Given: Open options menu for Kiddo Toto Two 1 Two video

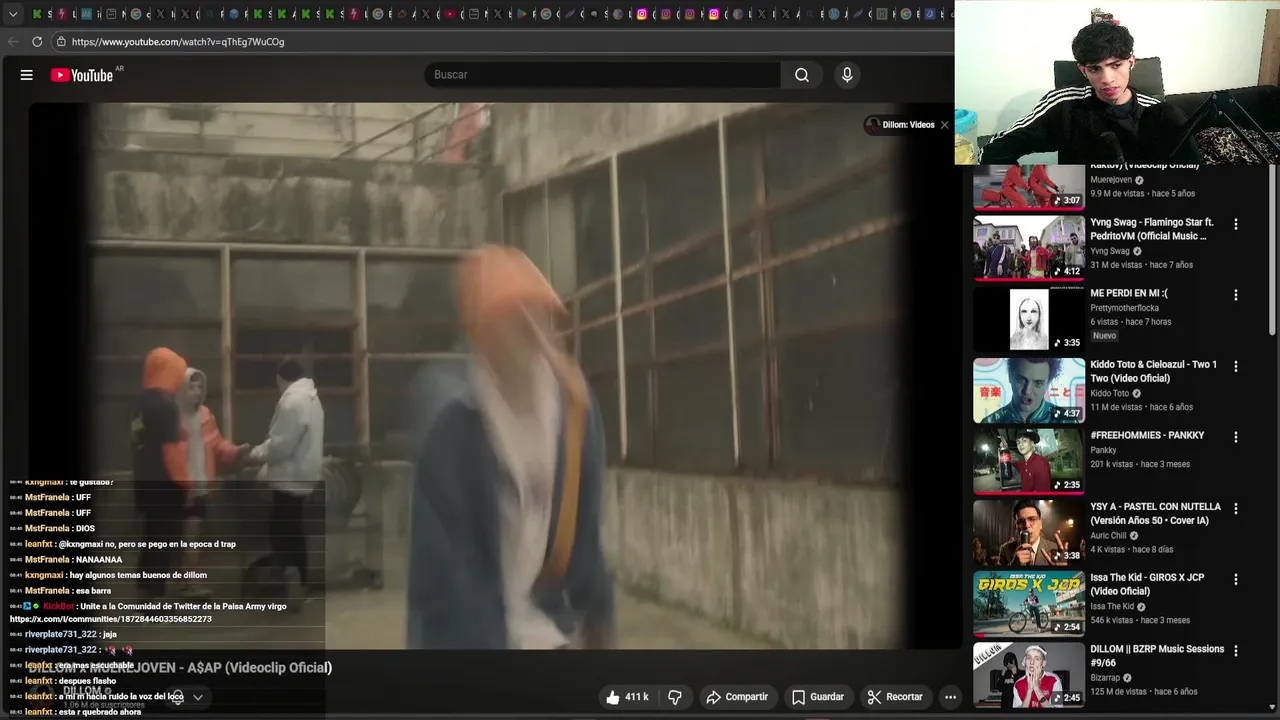Looking at the screenshot, I should point(1235,367).
